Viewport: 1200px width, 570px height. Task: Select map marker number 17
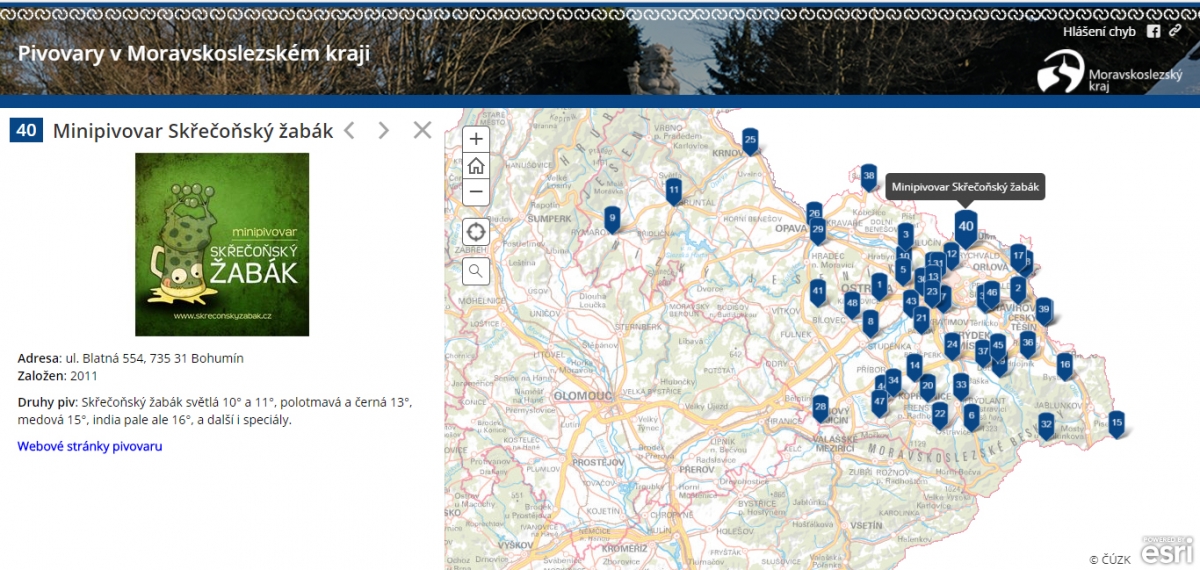[x=1018, y=256]
